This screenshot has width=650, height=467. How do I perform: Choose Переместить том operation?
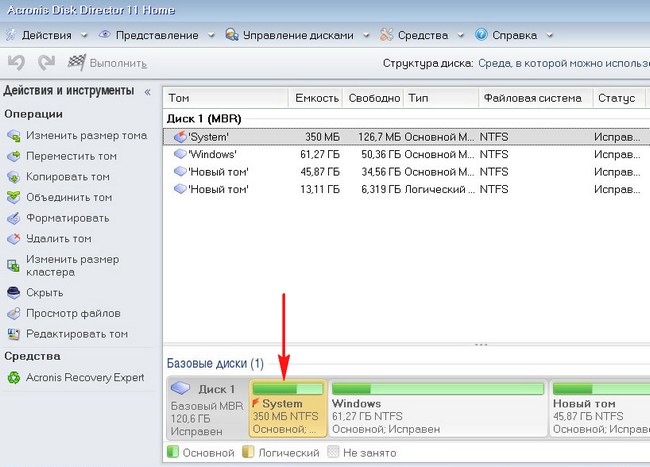[x=71, y=156]
